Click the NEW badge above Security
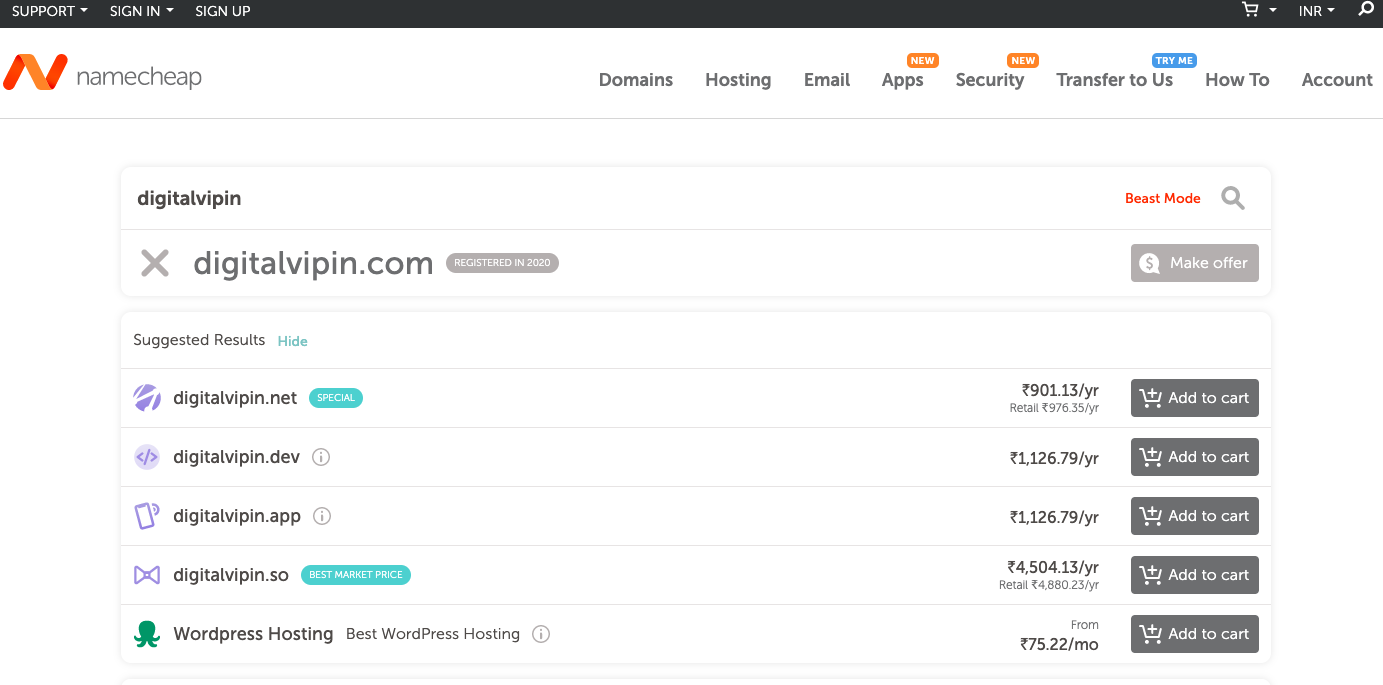The width and height of the screenshot is (1383, 685). (x=1023, y=60)
